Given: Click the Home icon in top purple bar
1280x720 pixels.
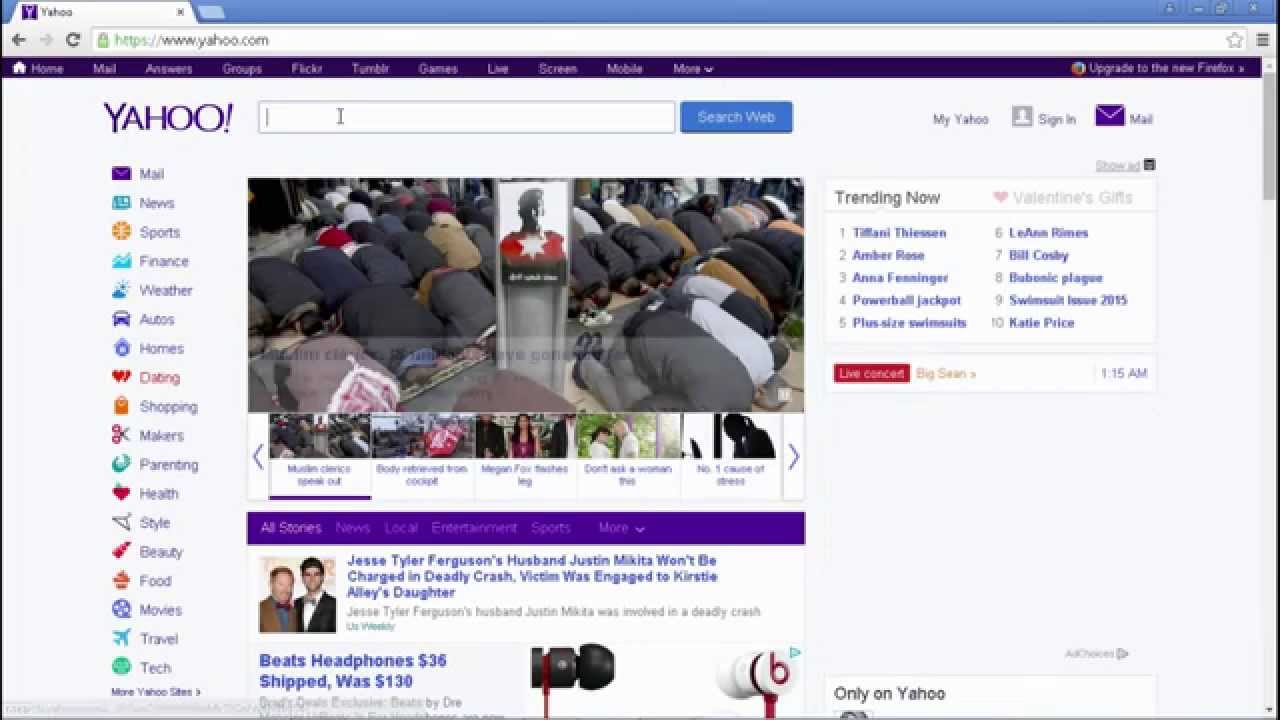Looking at the screenshot, I should pyautogui.click(x=19, y=68).
